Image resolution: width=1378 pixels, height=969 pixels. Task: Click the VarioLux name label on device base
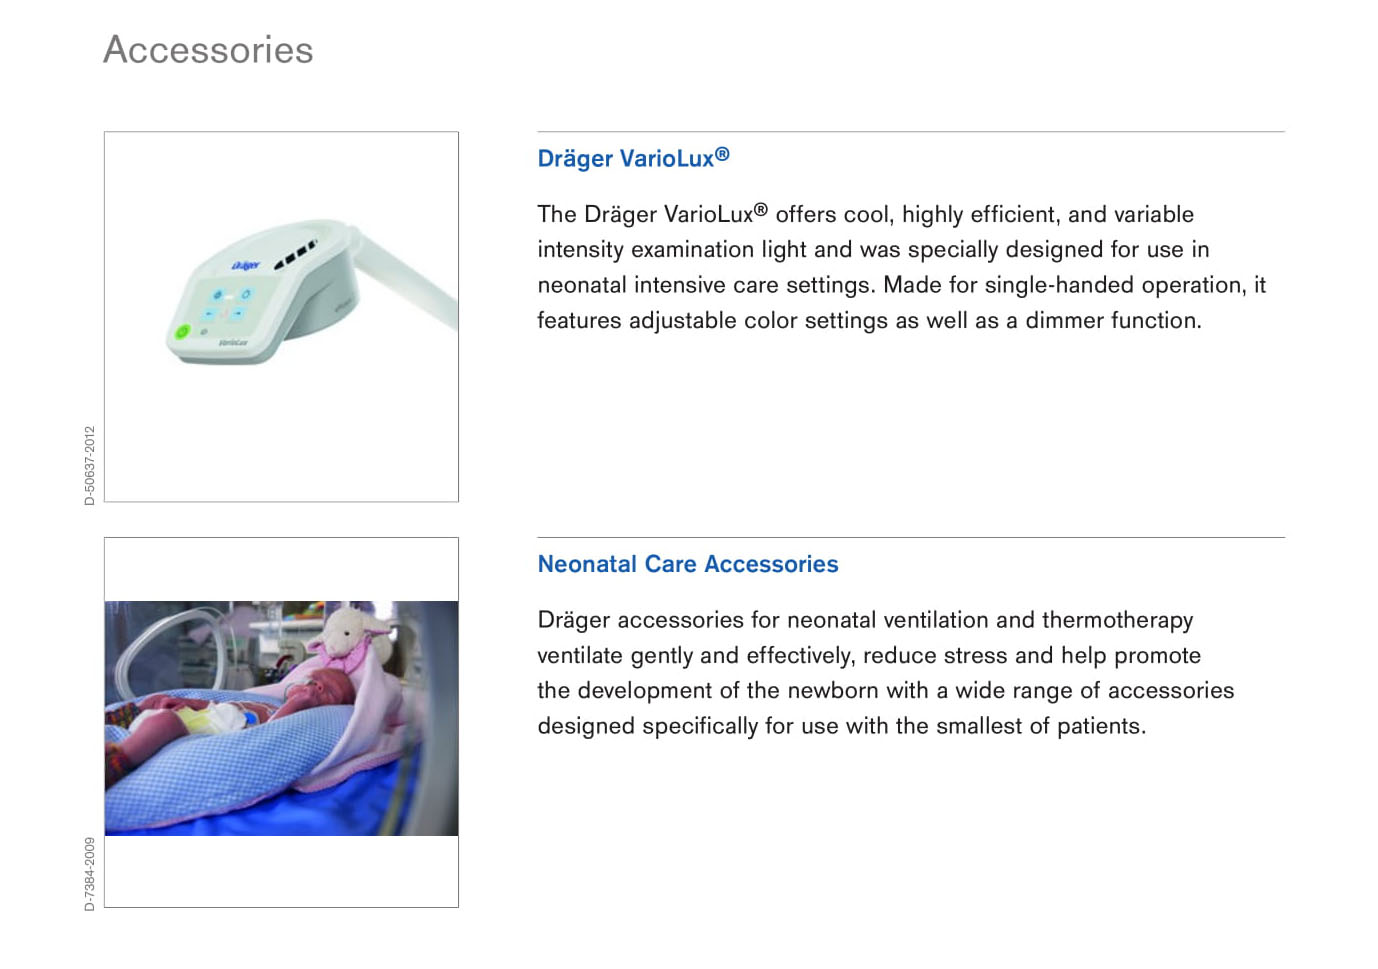233,342
